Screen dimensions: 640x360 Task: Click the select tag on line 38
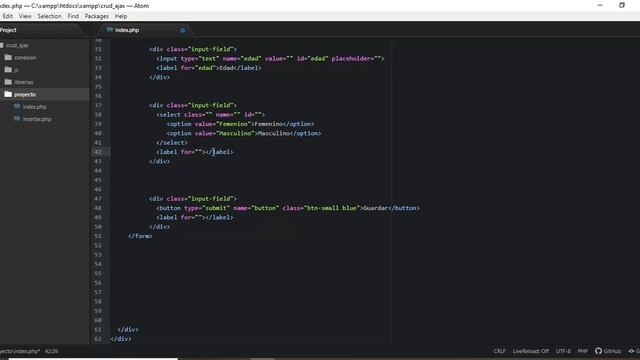click(211, 115)
